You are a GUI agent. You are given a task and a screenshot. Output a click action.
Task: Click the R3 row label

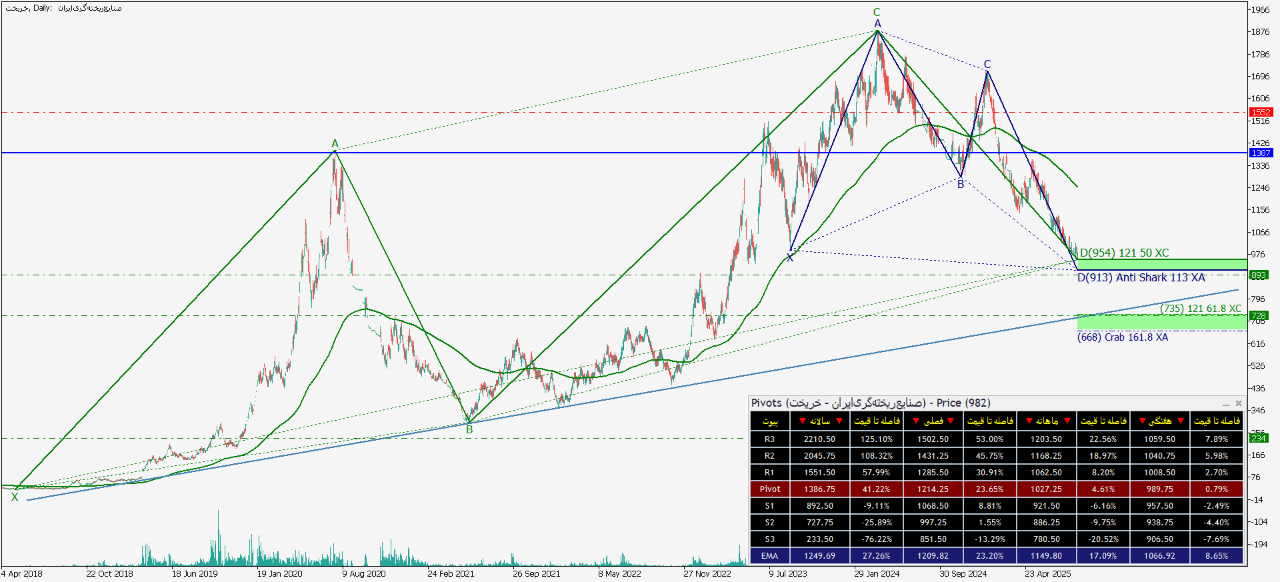coord(769,440)
